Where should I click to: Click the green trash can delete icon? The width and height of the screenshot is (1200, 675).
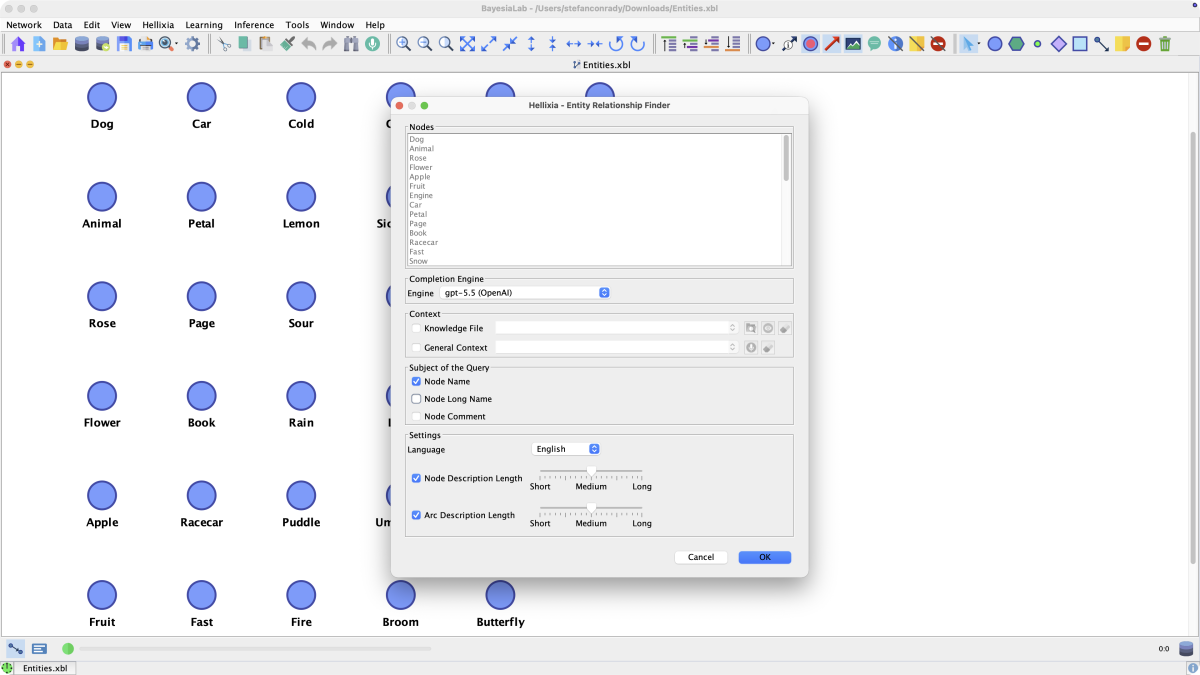[1165, 44]
